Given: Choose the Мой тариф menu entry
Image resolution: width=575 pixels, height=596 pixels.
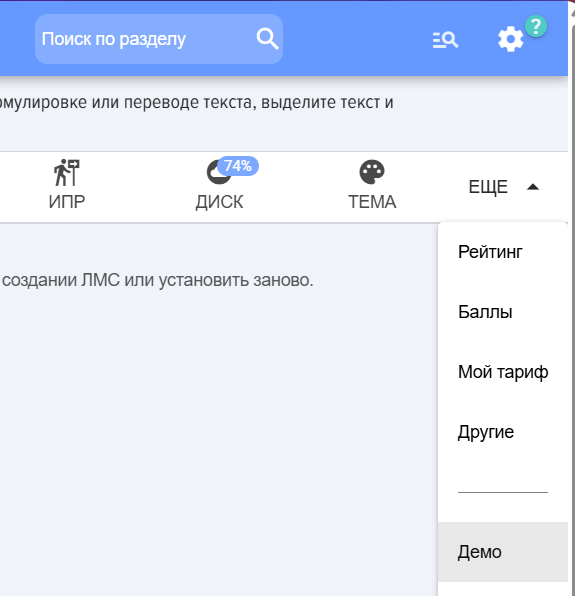Looking at the screenshot, I should click(x=503, y=372).
